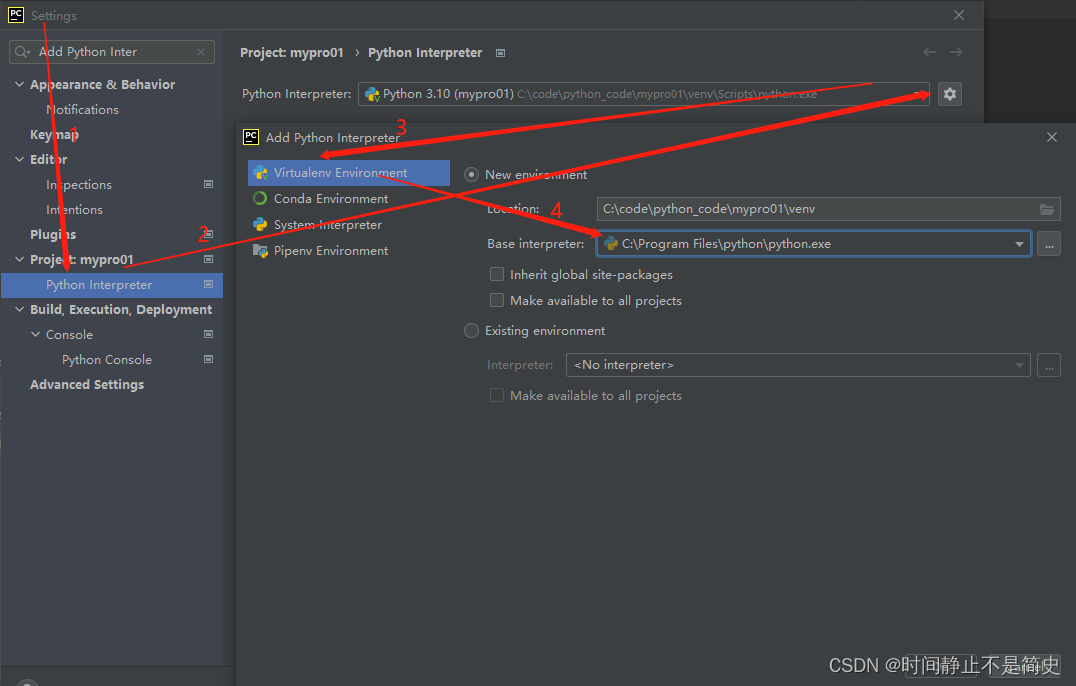Close the Add Python Interpreter dialog
Image resolution: width=1076 pixels, height=686 pixels.
[x=1052, y=137]
